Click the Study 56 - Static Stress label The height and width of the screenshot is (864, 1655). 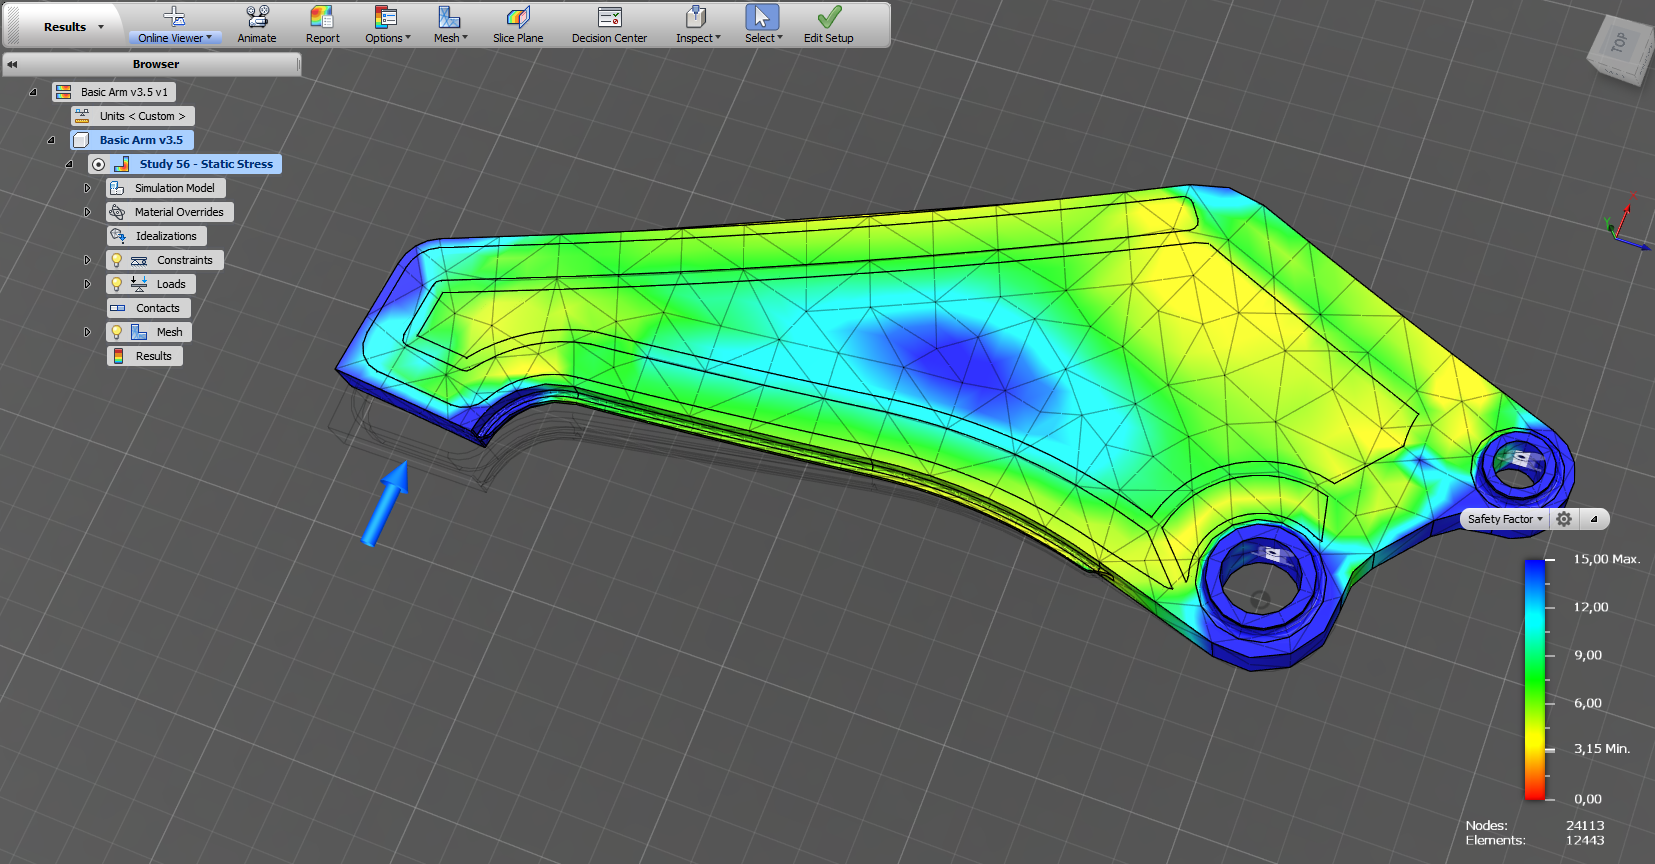[206, 164]
